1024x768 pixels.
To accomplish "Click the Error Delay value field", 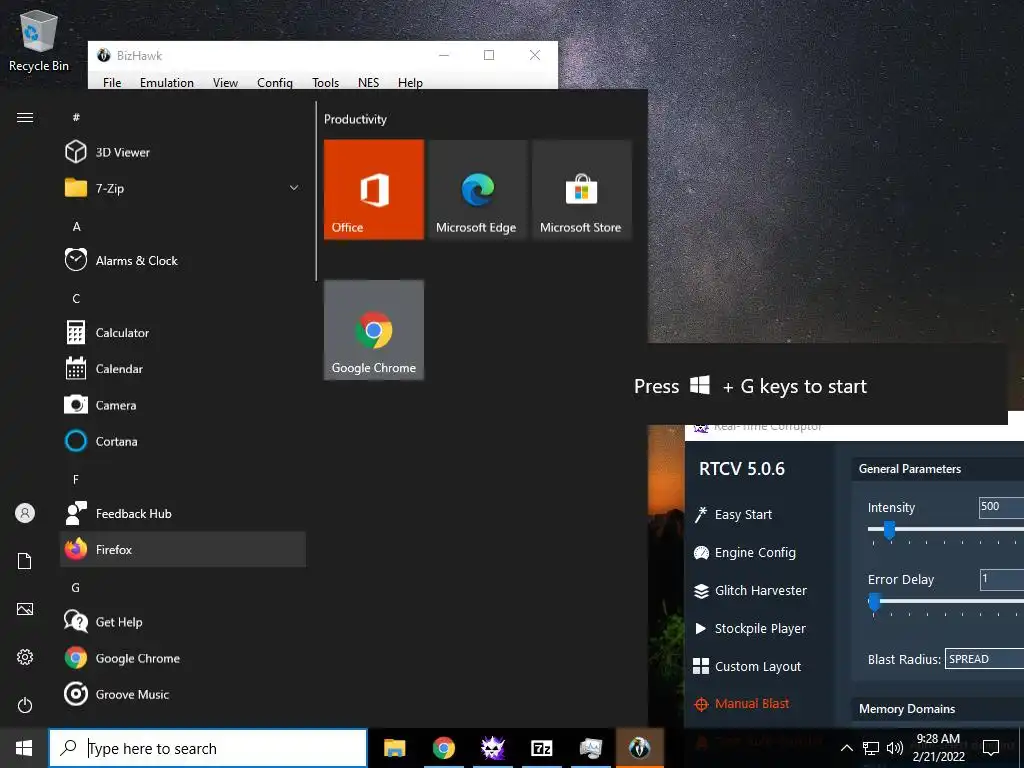I will (1002, 579).
